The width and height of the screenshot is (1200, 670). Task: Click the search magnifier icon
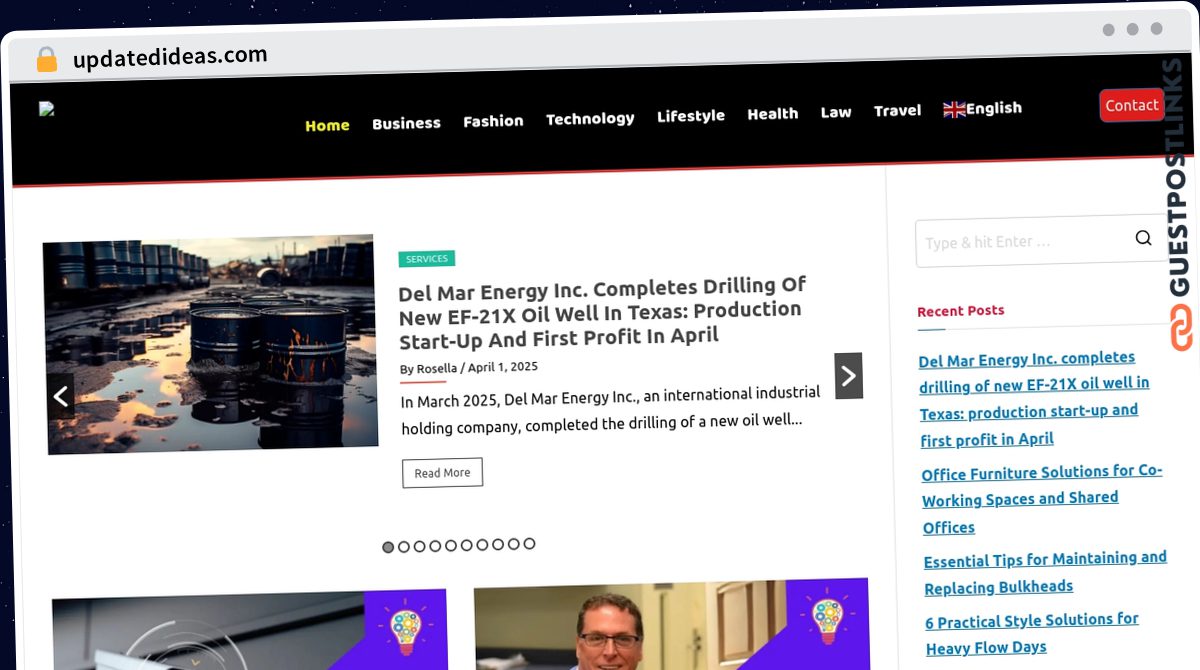[x=1143, y=238]
